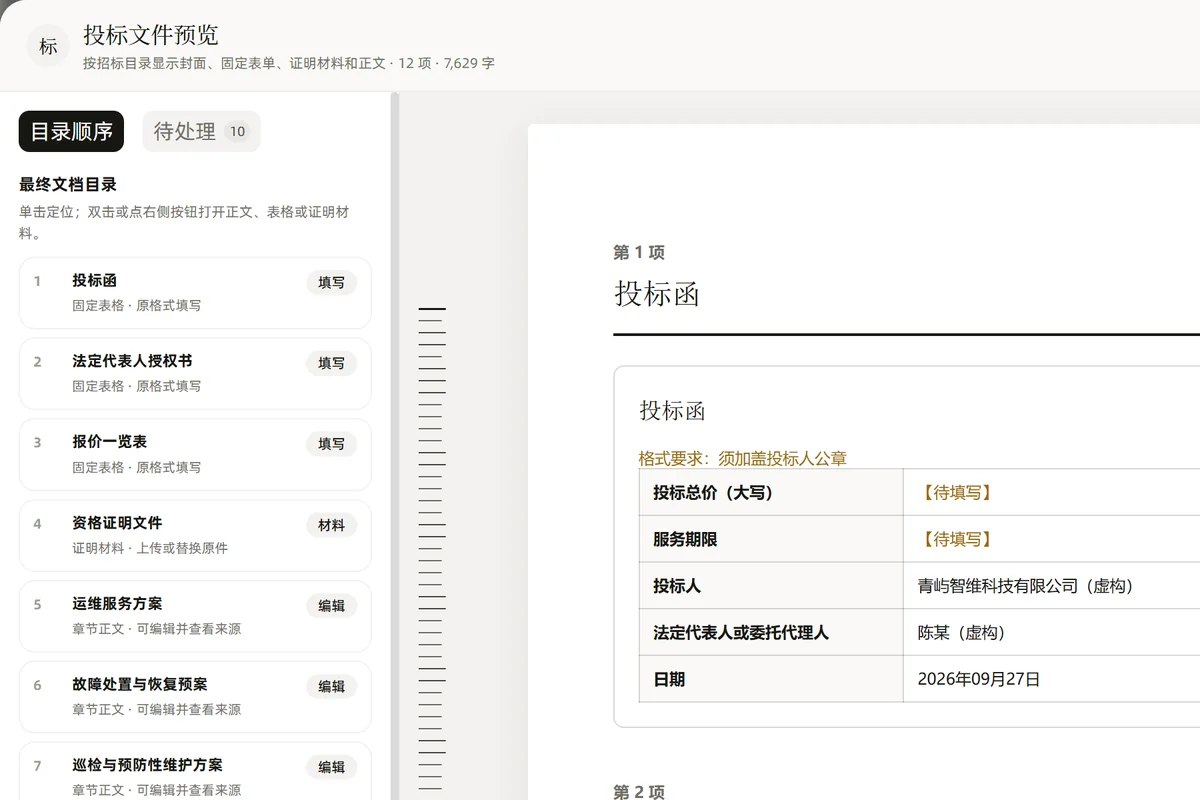This screenshot has width=1200, height=800.
Task: Click the 服务期限 label cell
Action: click(x=771, y=539)
